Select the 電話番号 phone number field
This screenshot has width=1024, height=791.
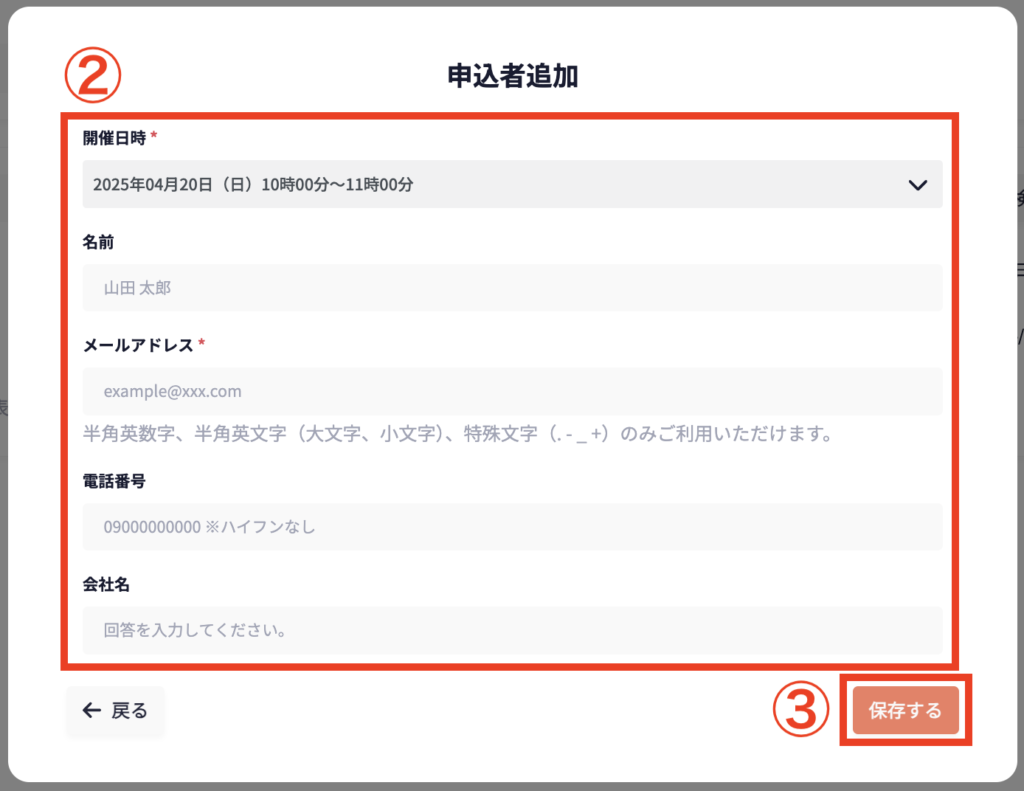(x=512, y=526)
